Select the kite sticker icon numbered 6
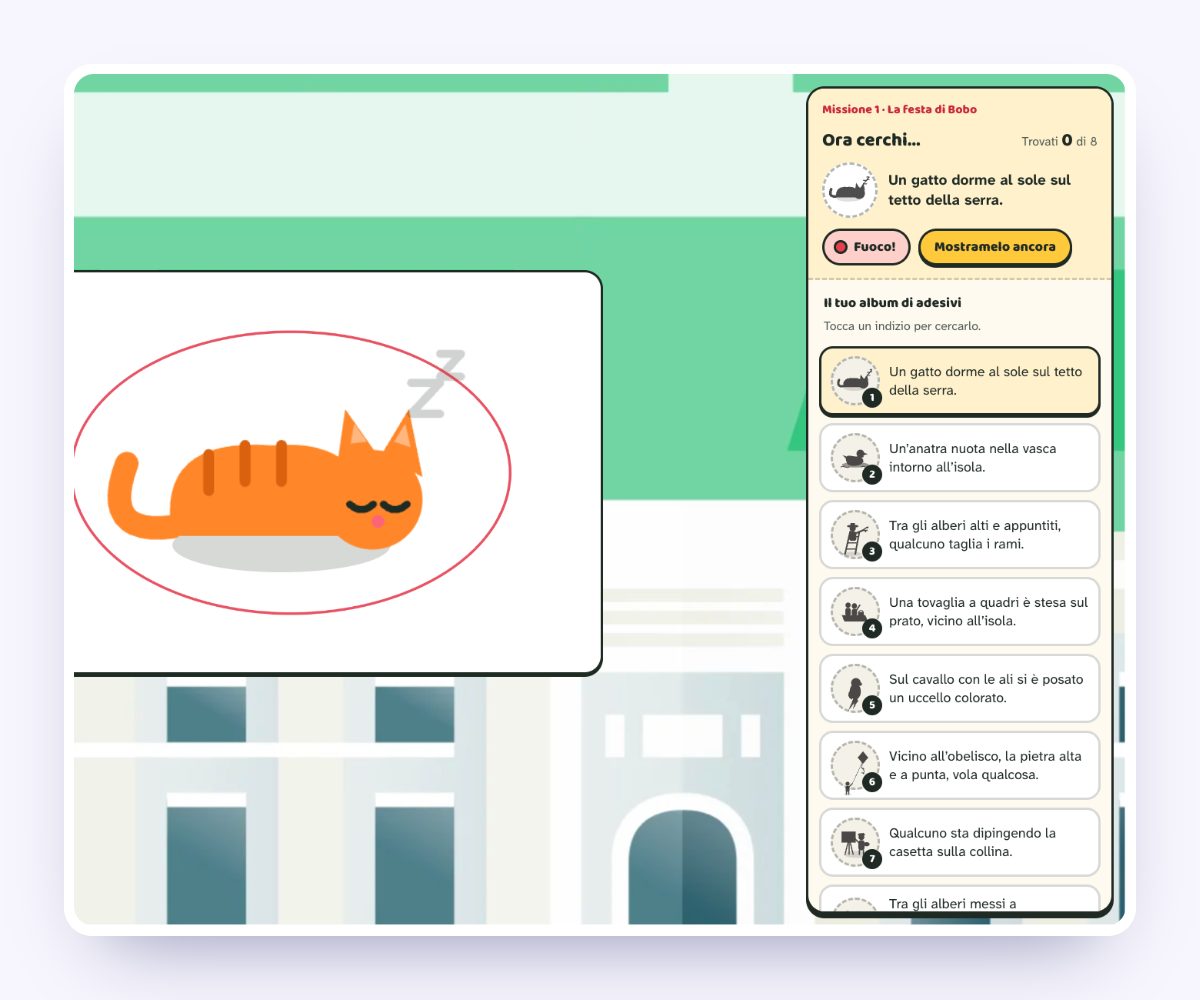Image resolution: width=1200 pixels, height=1000 pixels. [x=855, y=766]
